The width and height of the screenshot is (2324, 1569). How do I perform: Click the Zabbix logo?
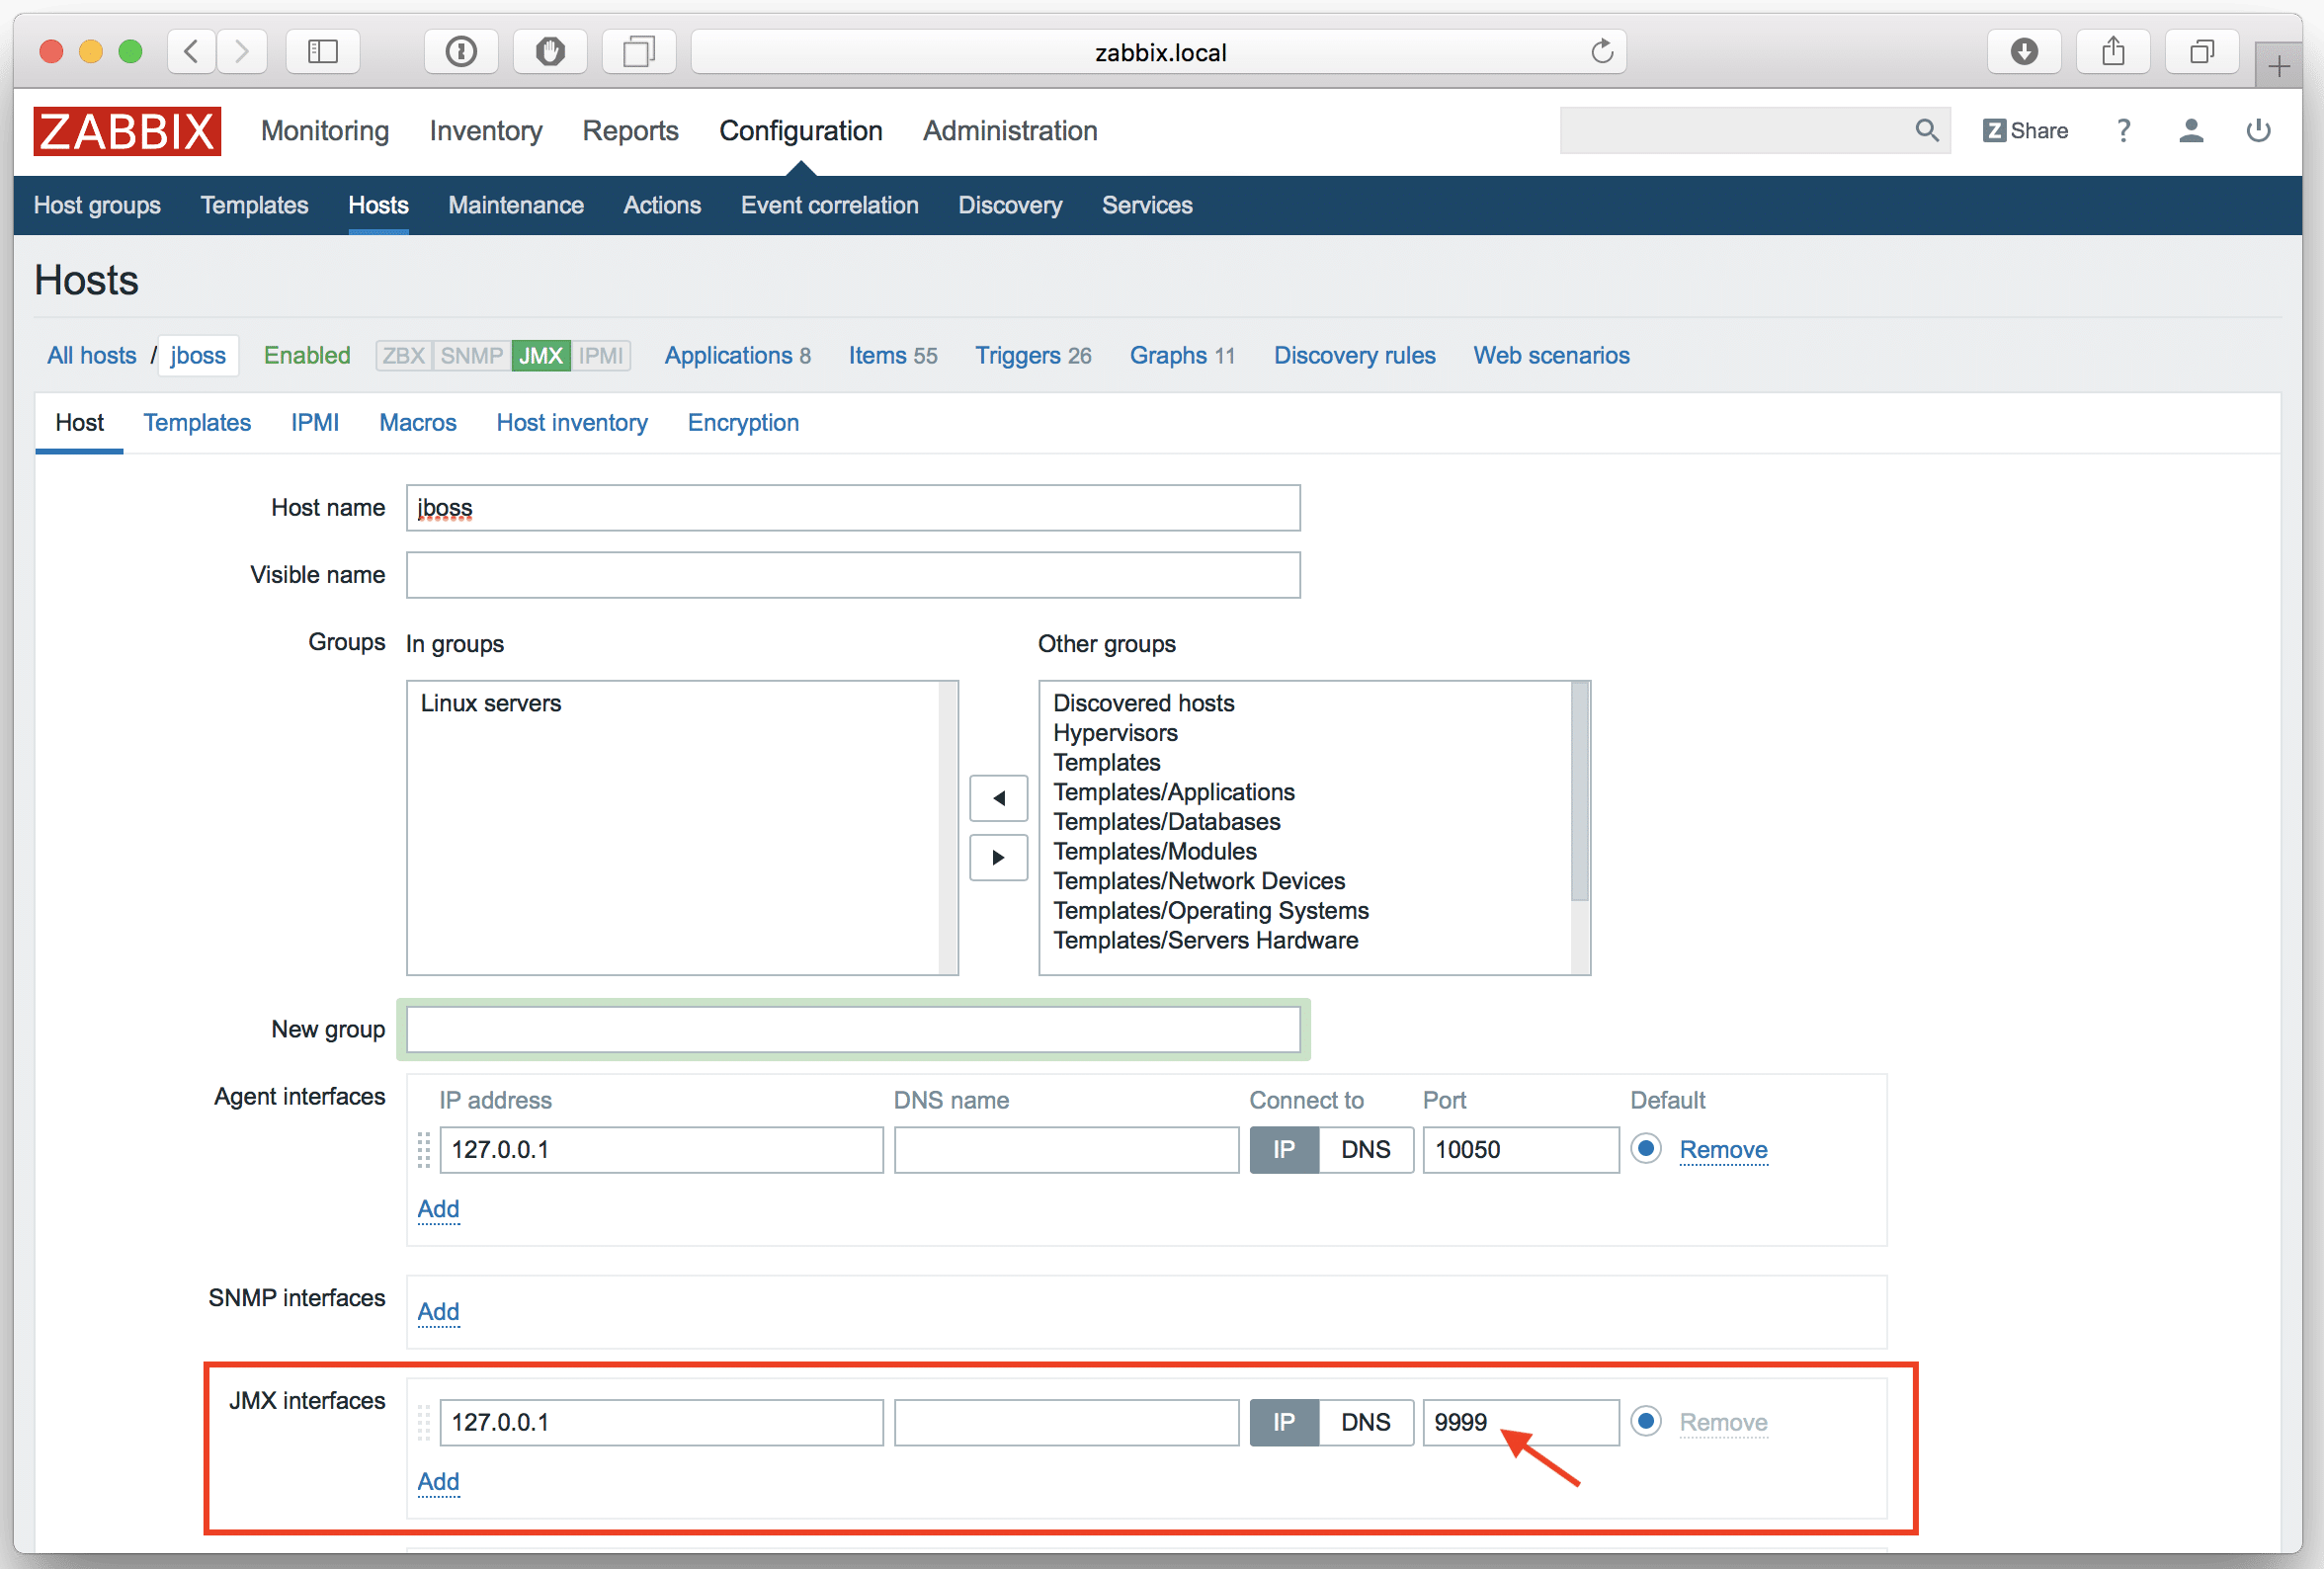[127, 131]
